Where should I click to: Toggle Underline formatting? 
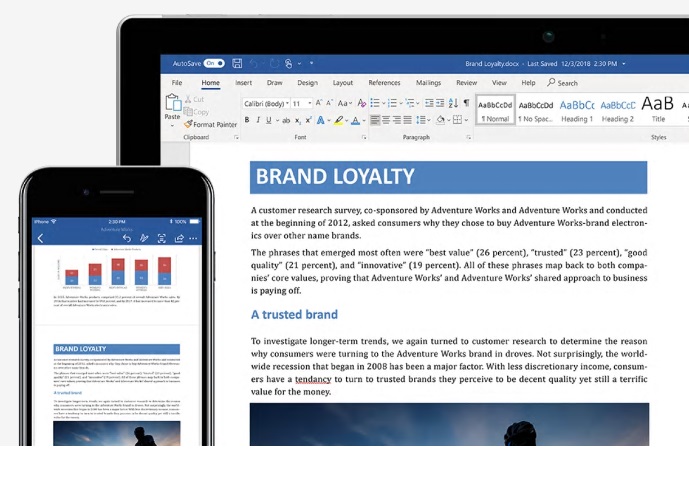pos(268,120)
